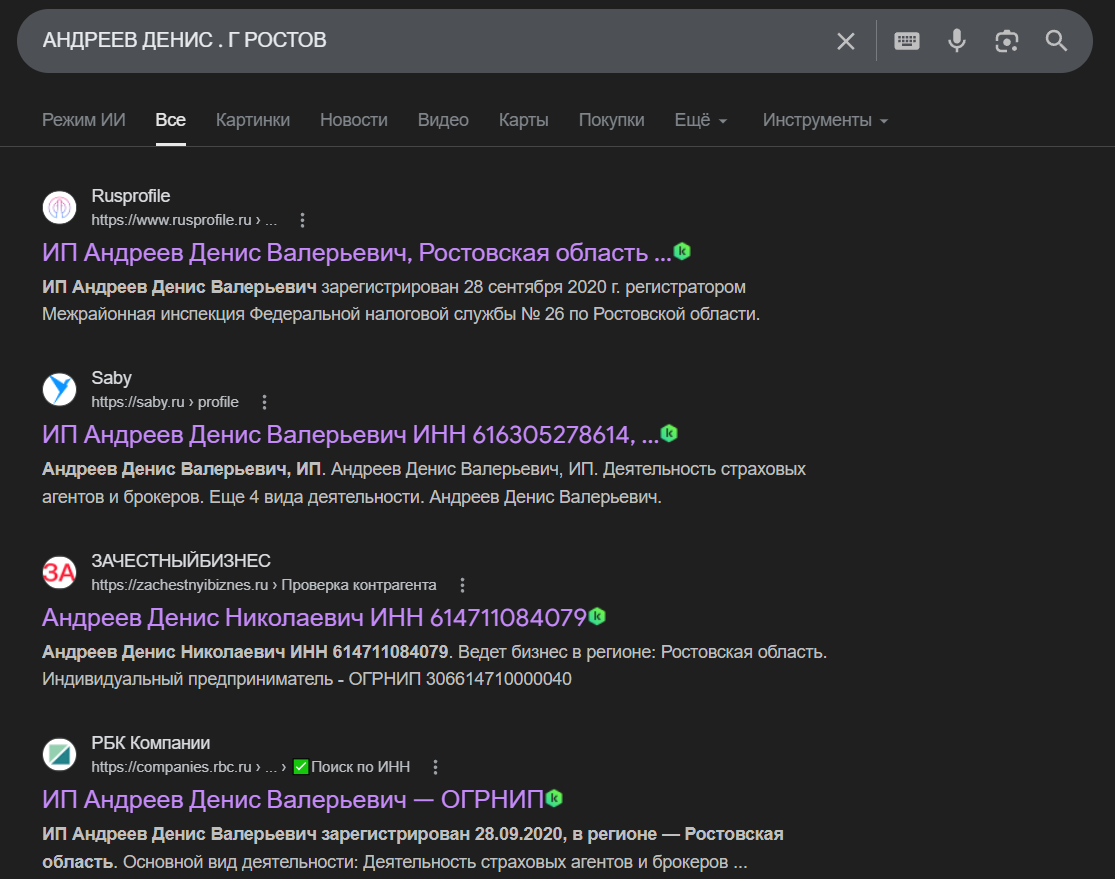Screen dimensions: 1115x879
Task: Click the snippet зарегистрирован 28.09.2020, в регионе
Action: (412, 848)
